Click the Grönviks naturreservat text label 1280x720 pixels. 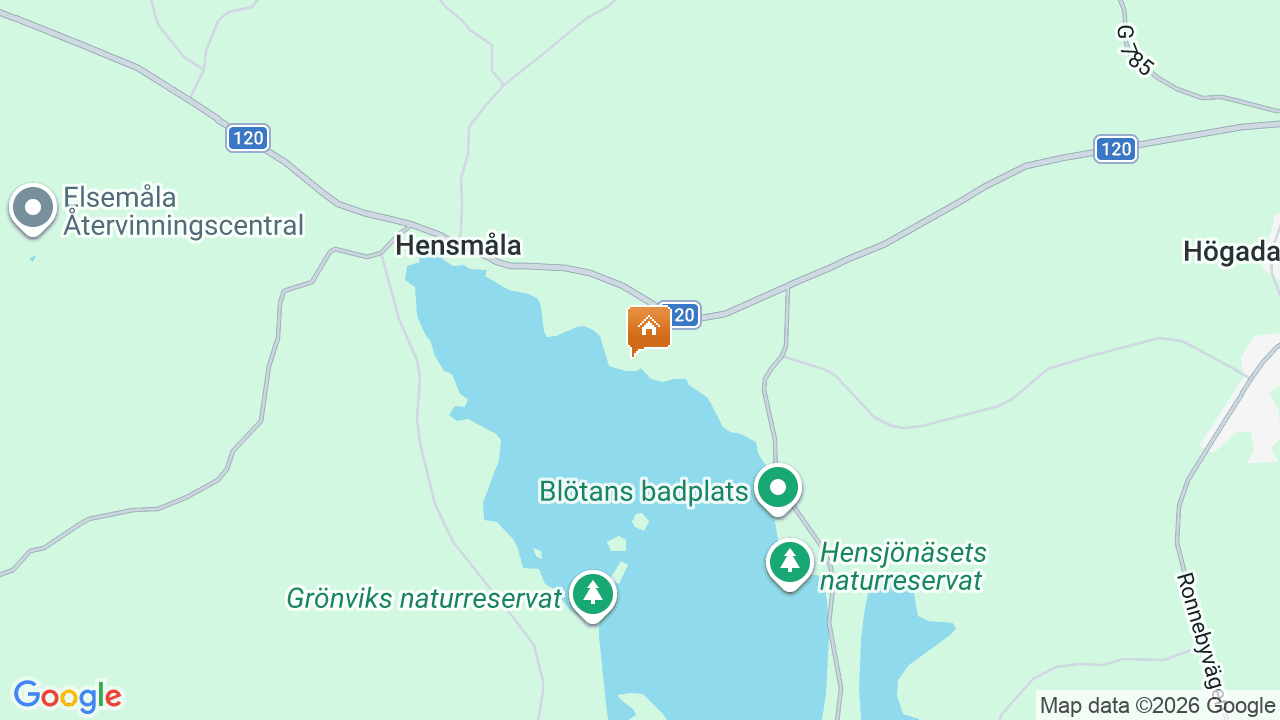tap(424, 599)
